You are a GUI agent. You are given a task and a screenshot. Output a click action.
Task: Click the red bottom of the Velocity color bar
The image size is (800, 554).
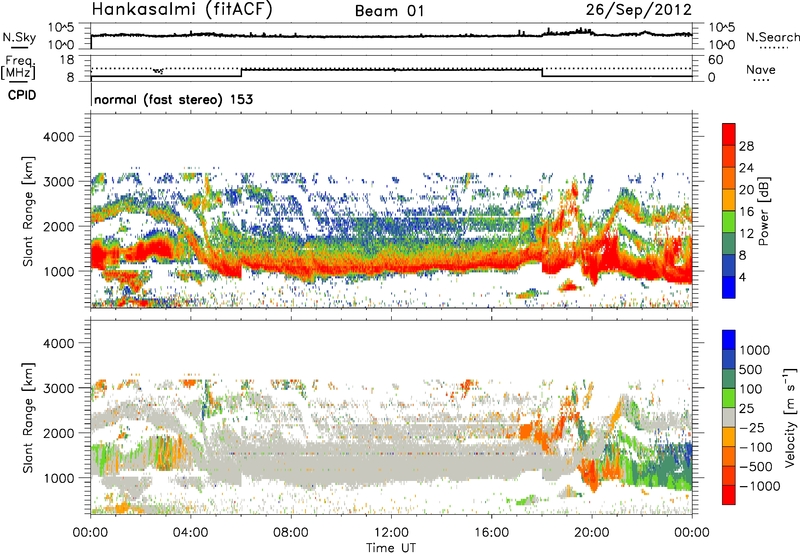click(x=729, y=495)
